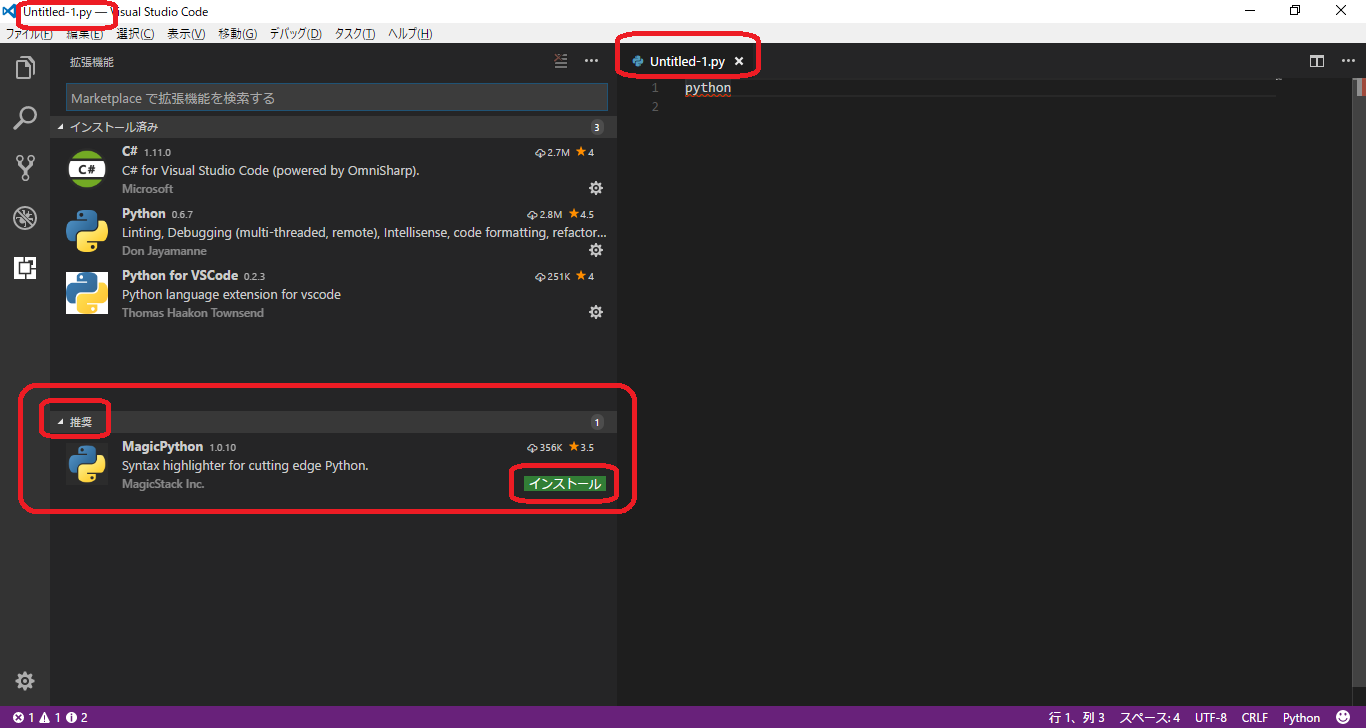
Task: Switch to the Untitled-1.py tab
Action: click(686, 60)
